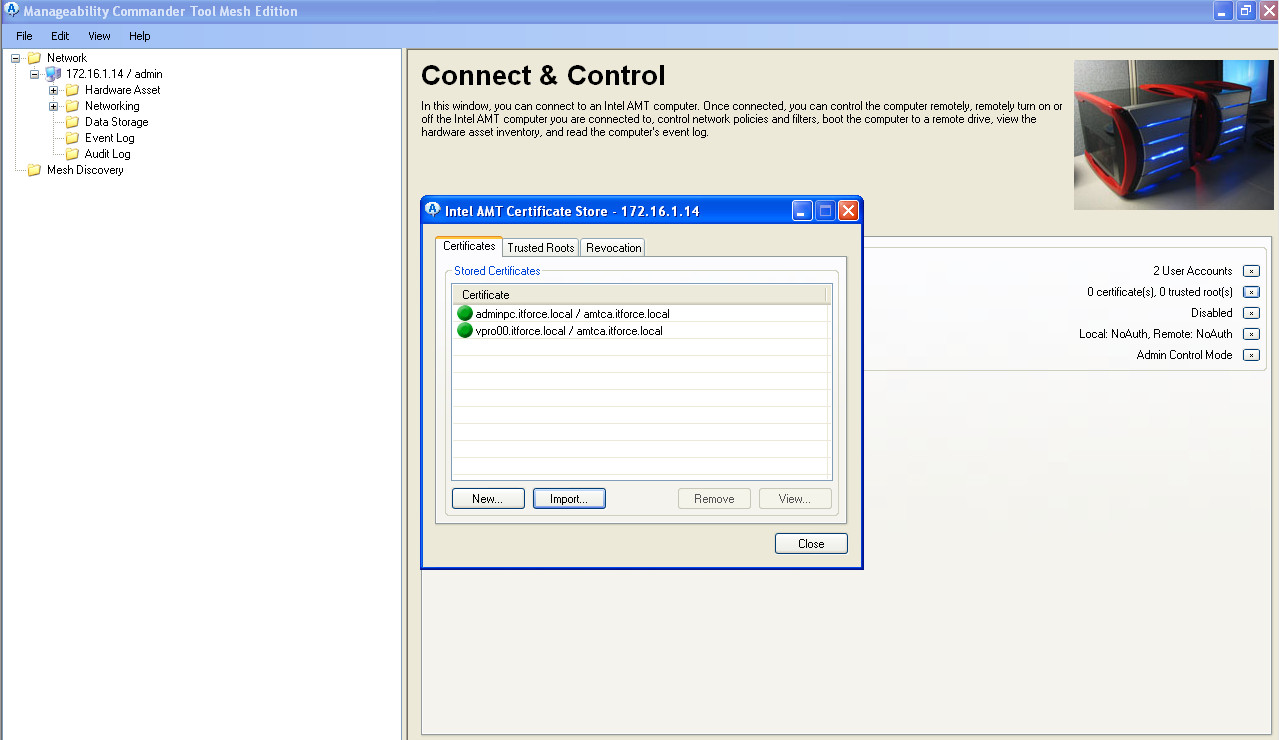Expand the Hardware Asset node
This screenshot has height=740, width=1279.
54,90
